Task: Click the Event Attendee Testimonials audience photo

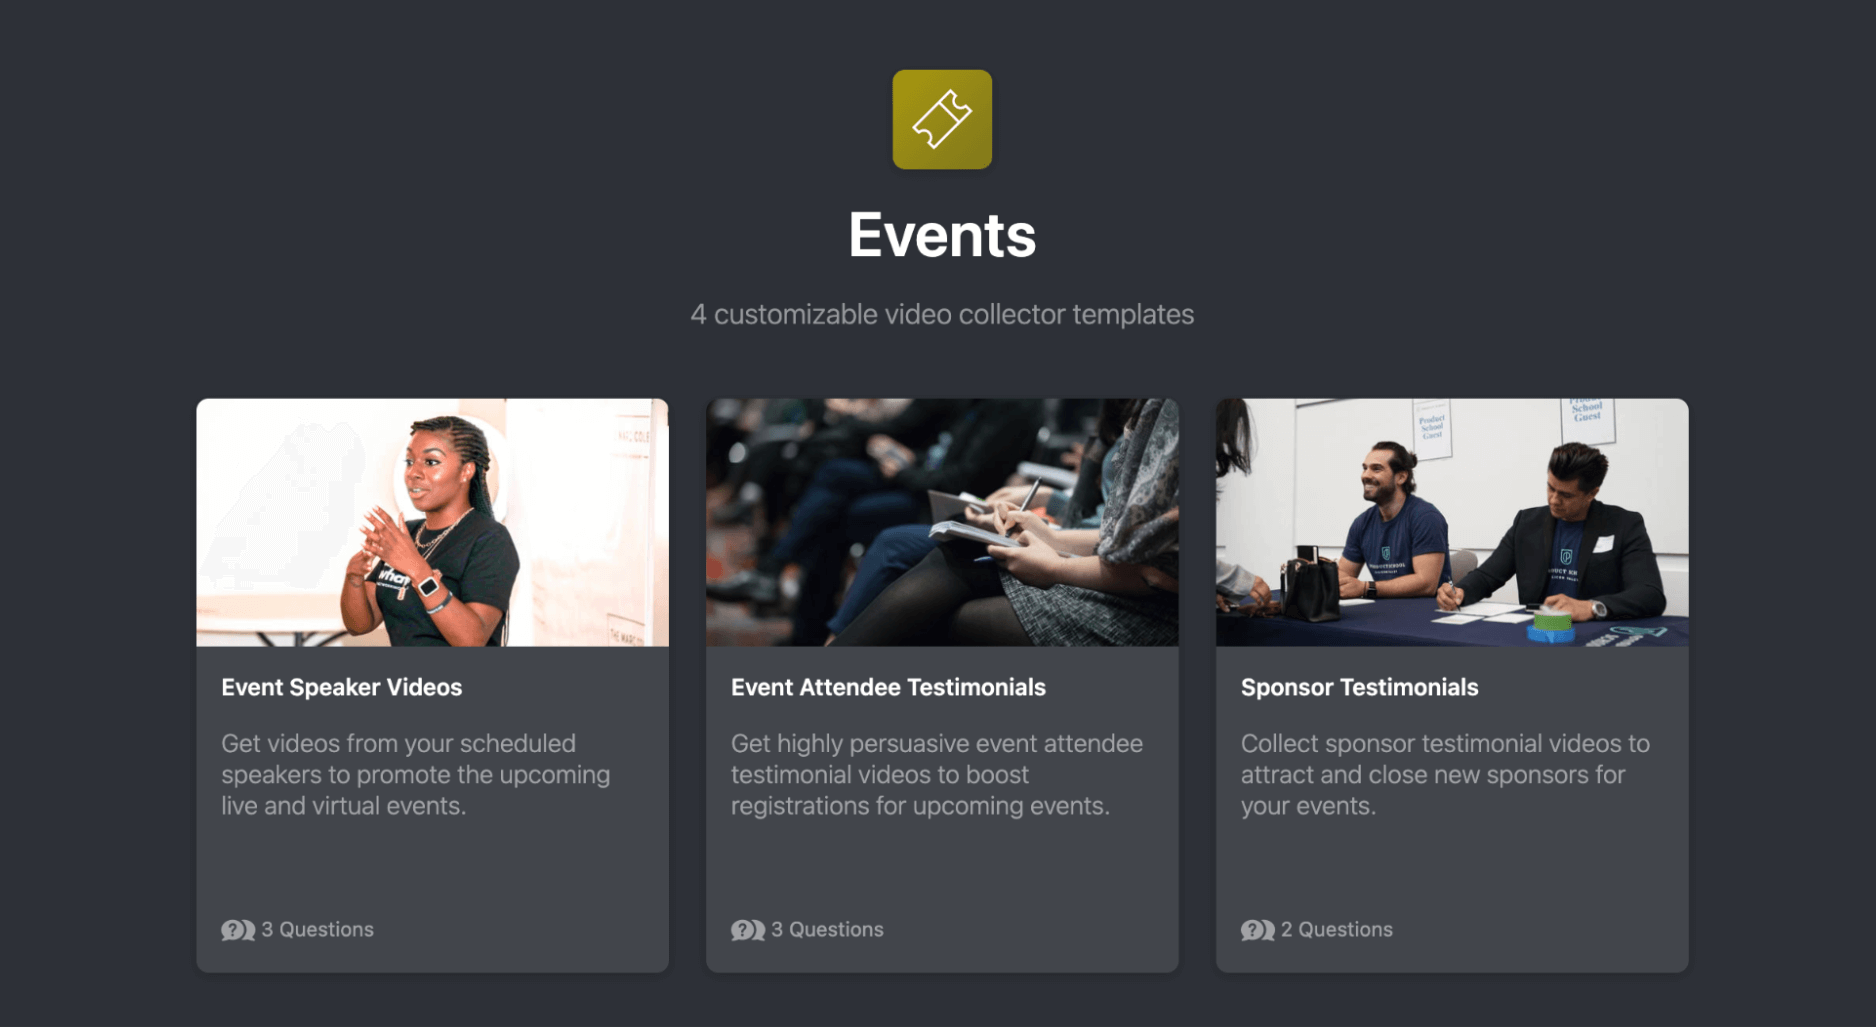Action: pos(941,521)
